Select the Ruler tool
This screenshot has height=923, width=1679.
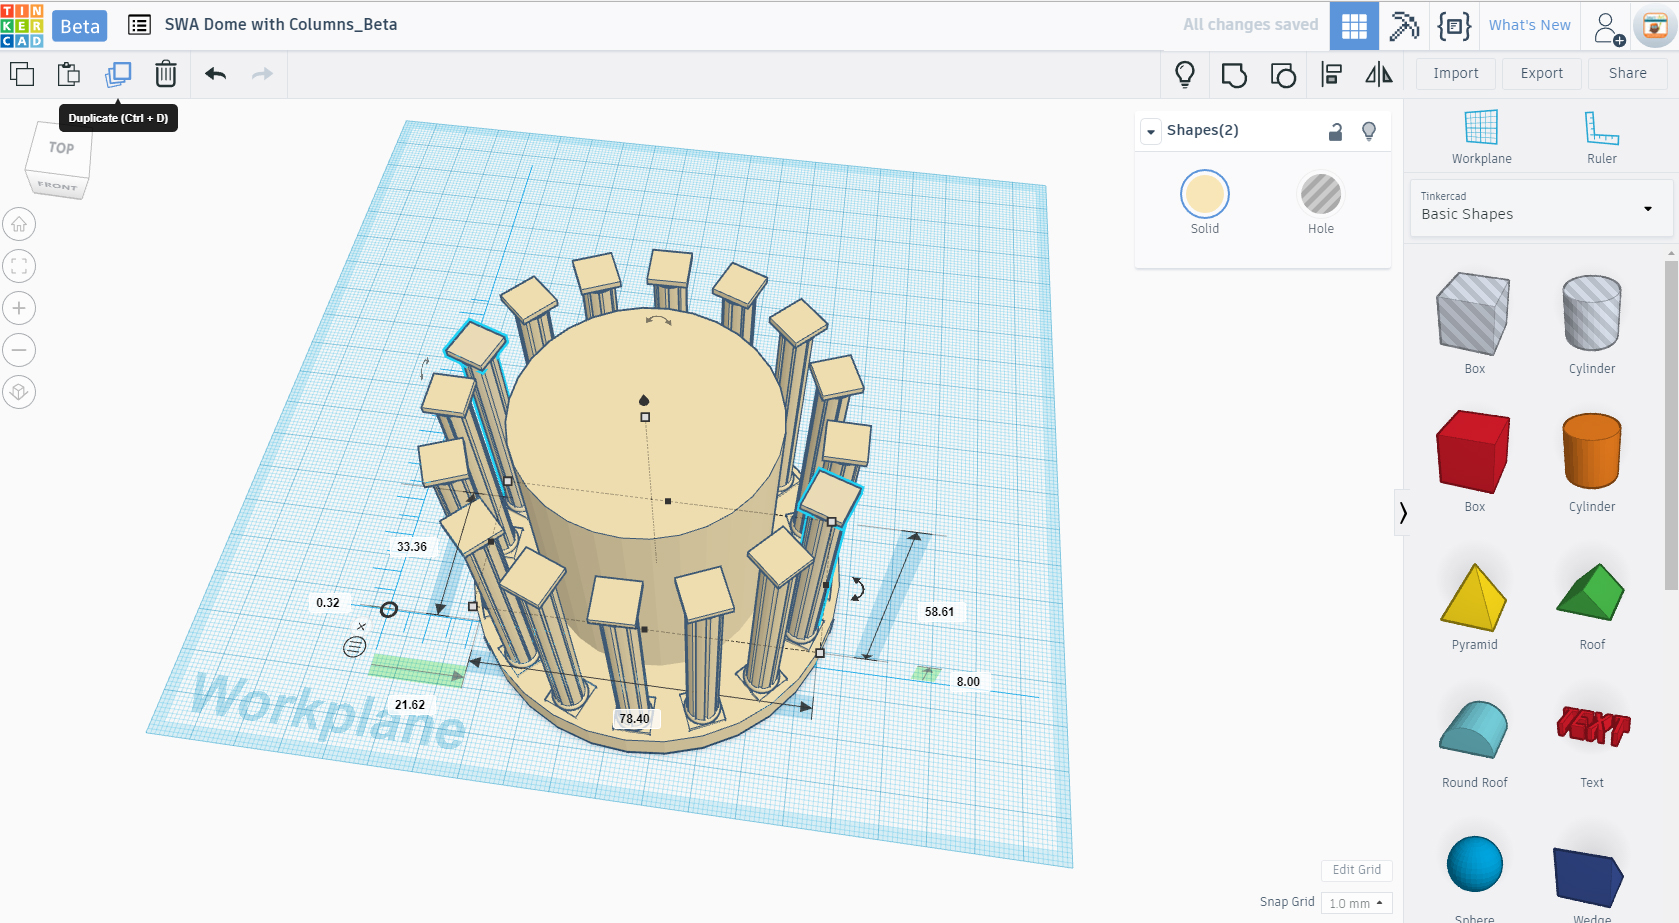(1601, 138)
